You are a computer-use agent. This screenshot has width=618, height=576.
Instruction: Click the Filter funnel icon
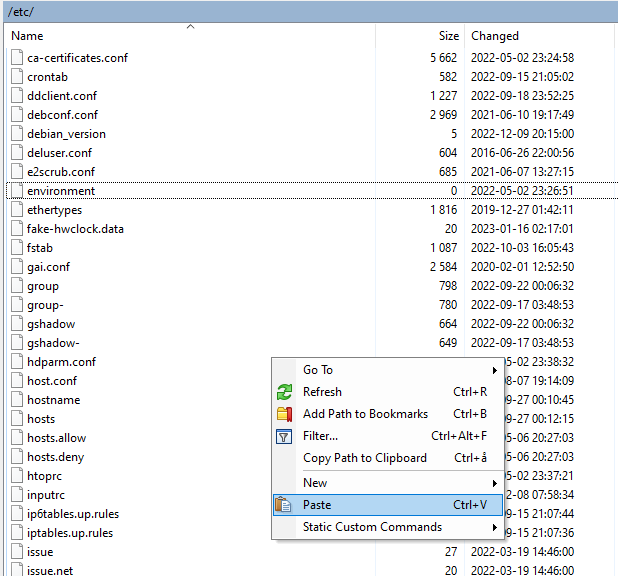click(x=284, y=436)
